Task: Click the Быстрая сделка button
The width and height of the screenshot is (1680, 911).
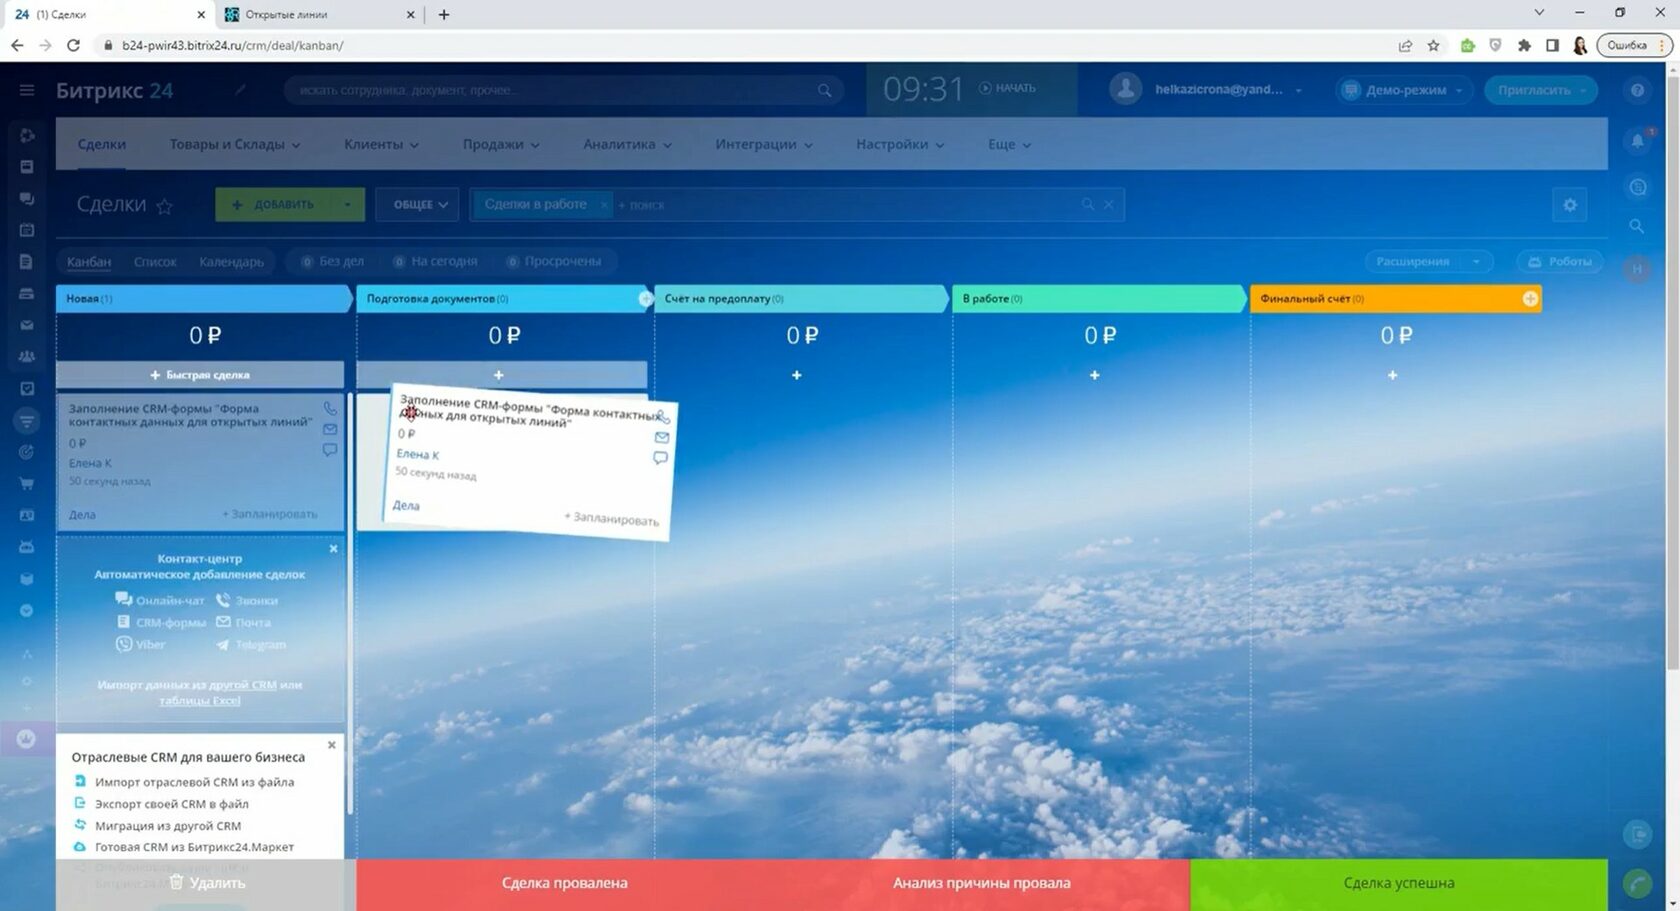Action: click(200, 375)
